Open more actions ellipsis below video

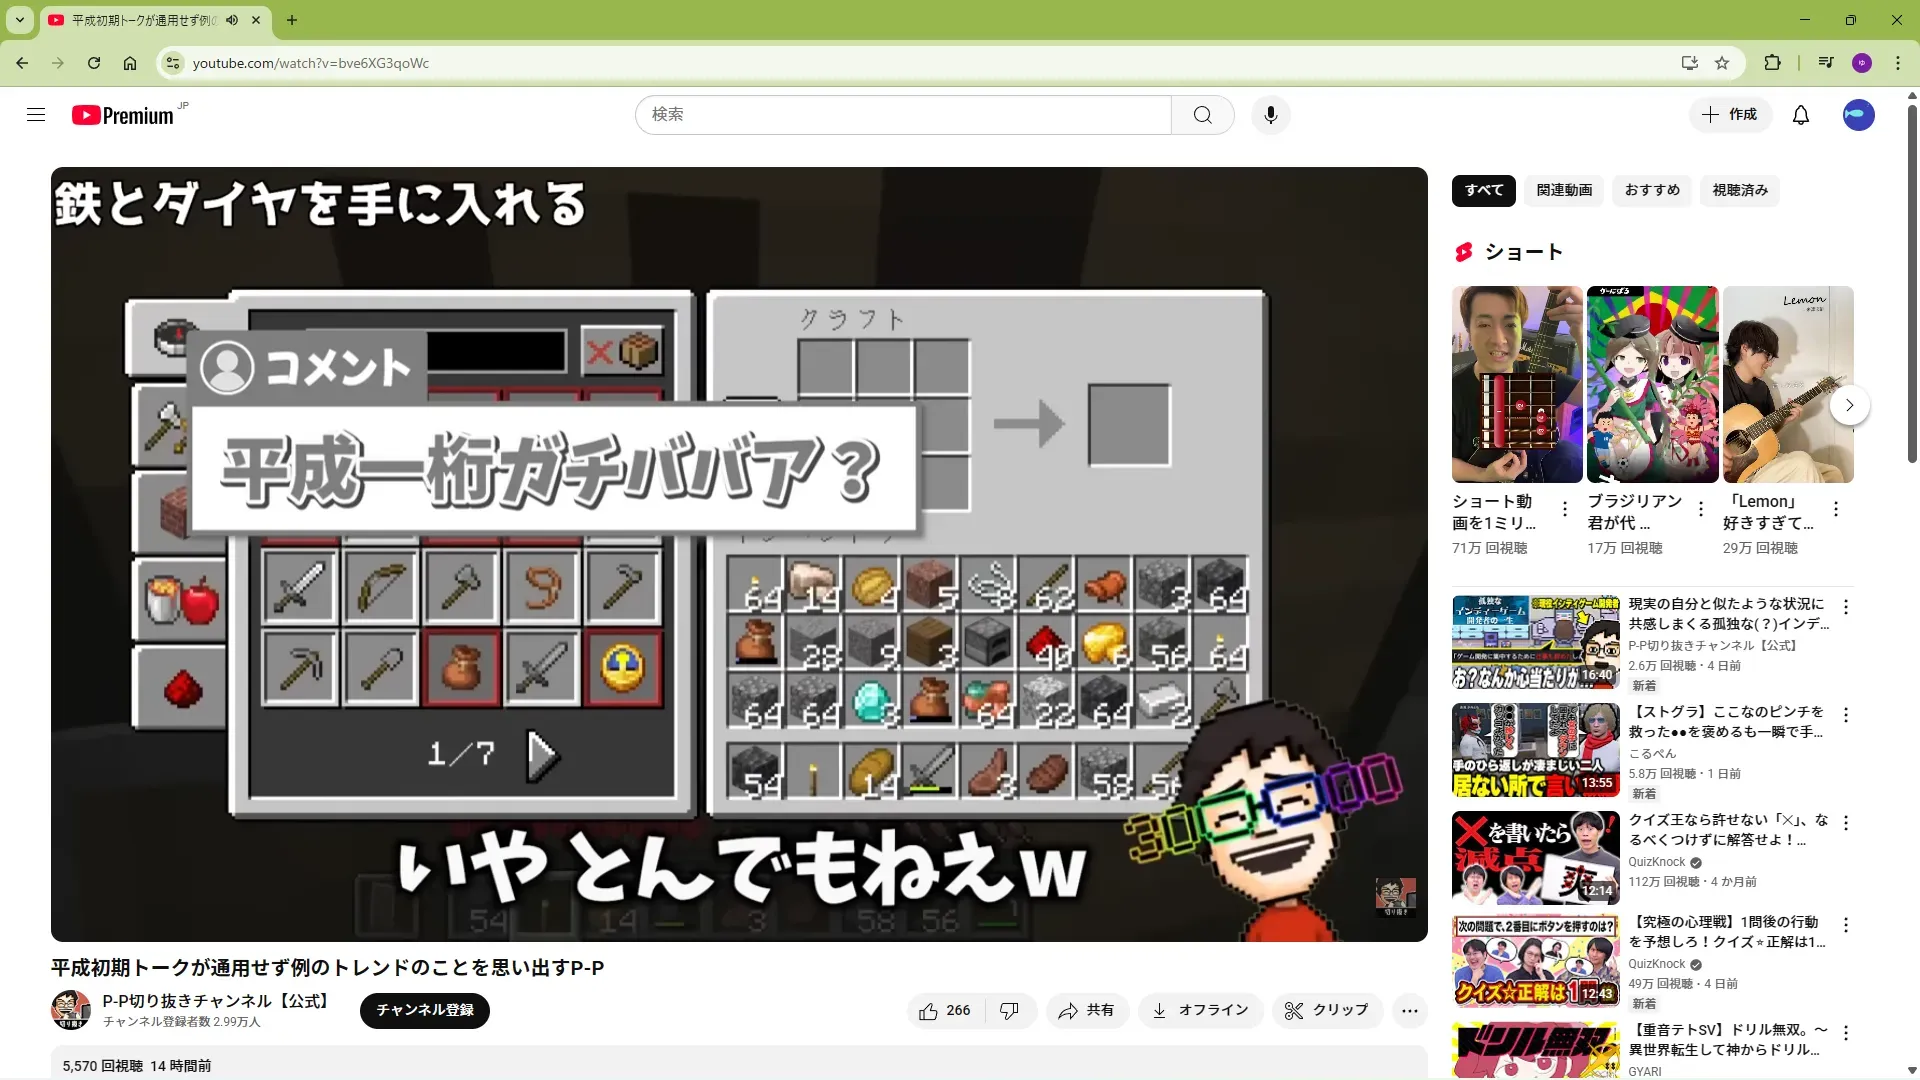1409,1011
